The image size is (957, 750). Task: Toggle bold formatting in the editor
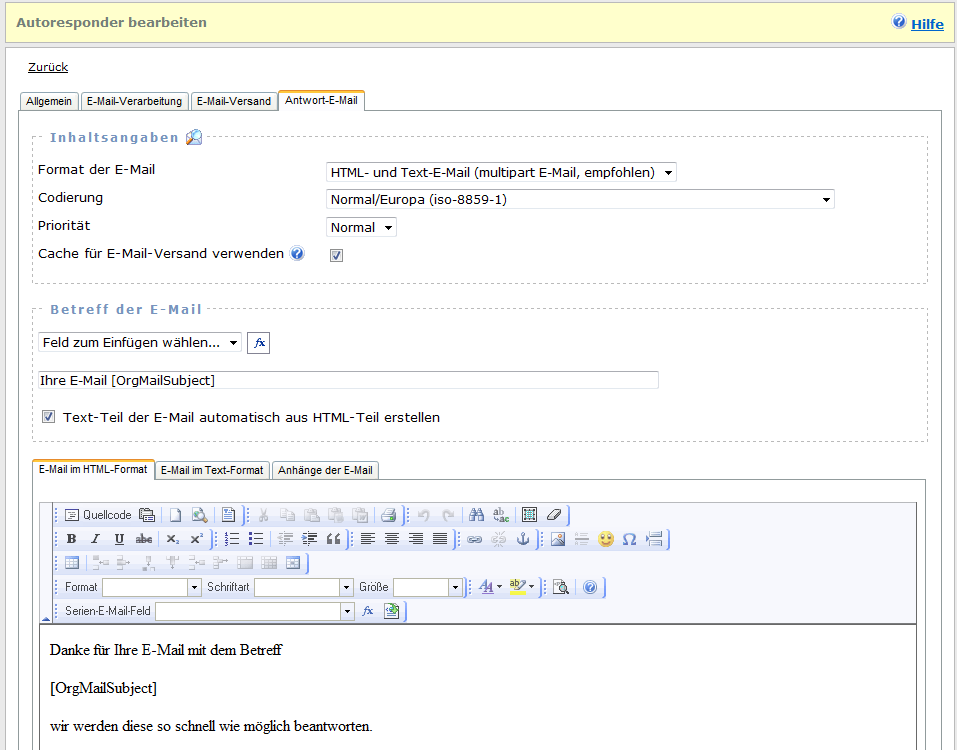[71, 539]
